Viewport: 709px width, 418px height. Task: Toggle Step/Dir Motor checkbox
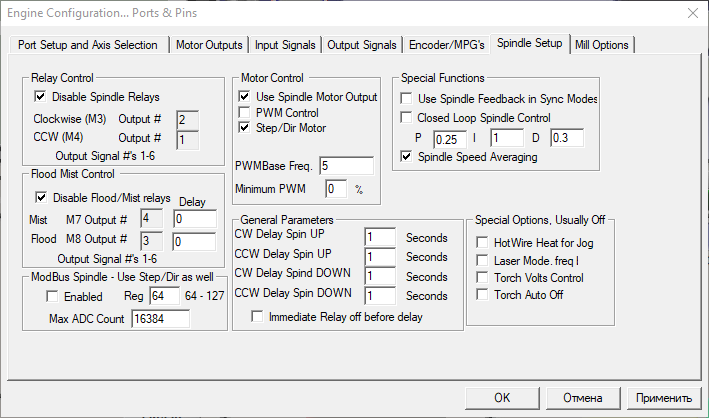(x=245, y=128)
